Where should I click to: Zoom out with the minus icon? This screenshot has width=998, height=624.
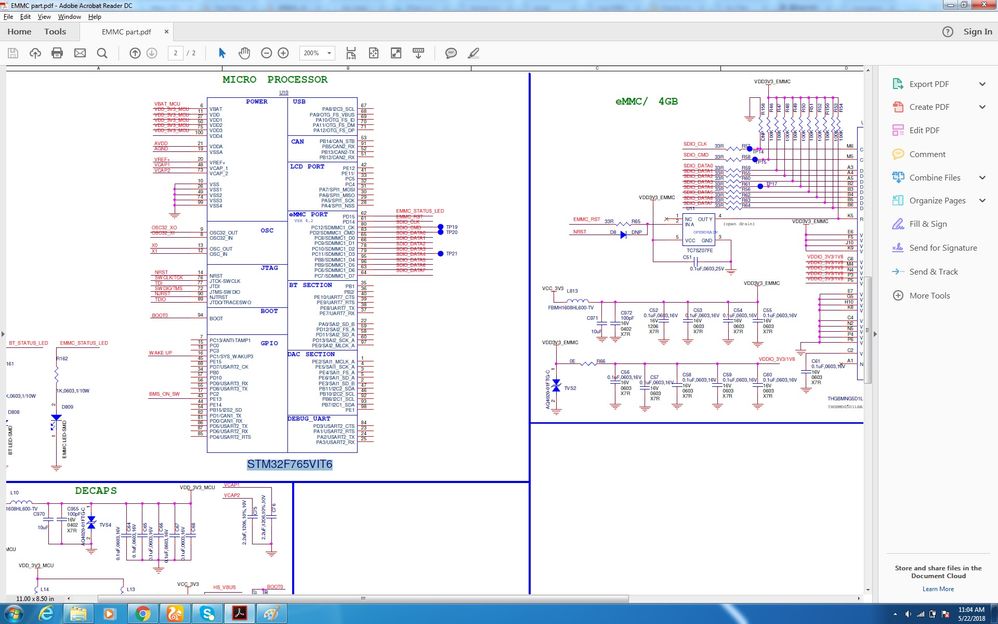(267, 53)
